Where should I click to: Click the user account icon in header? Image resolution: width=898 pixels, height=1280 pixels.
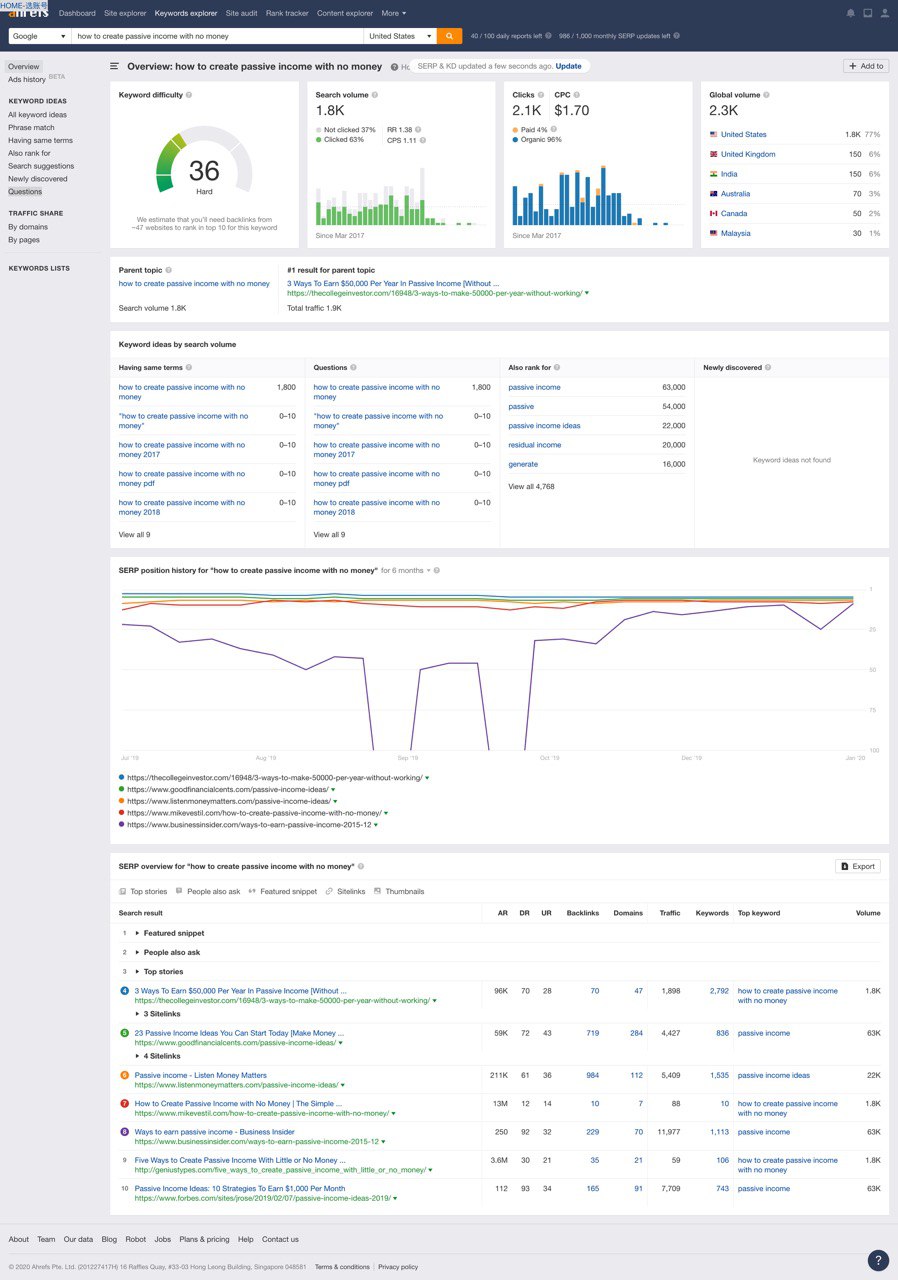[884, 13]
